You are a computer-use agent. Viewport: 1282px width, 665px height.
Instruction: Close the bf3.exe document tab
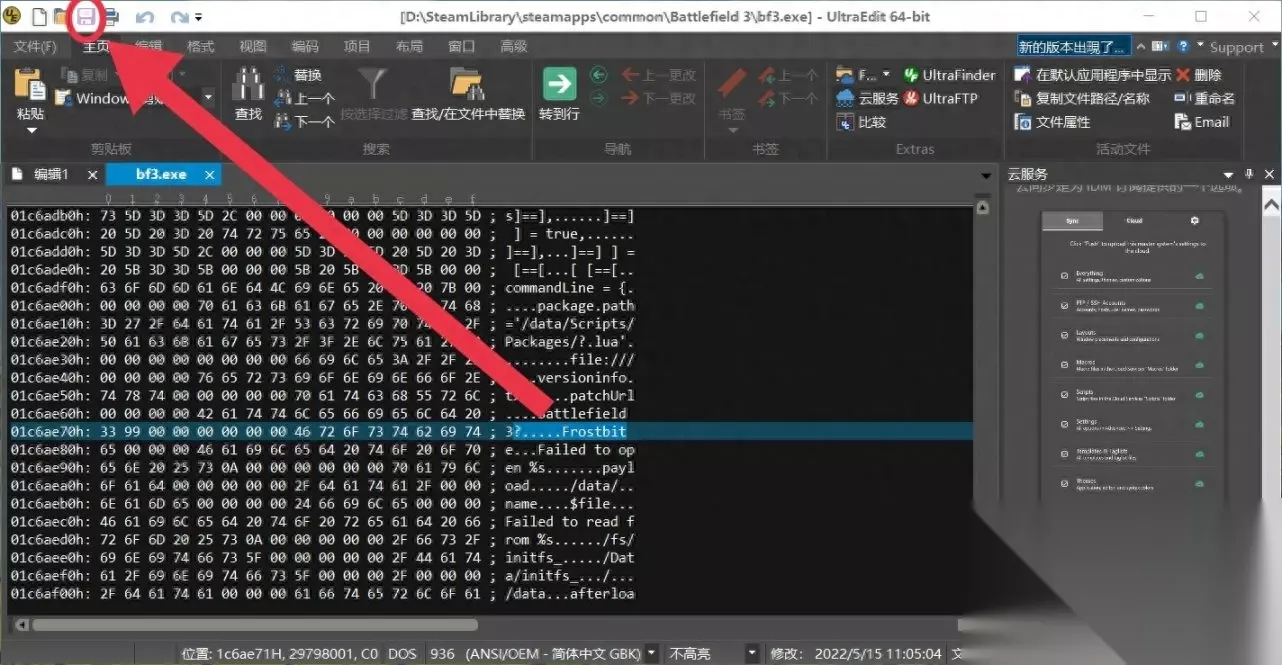pyautogui.click(x=209, y=174)
